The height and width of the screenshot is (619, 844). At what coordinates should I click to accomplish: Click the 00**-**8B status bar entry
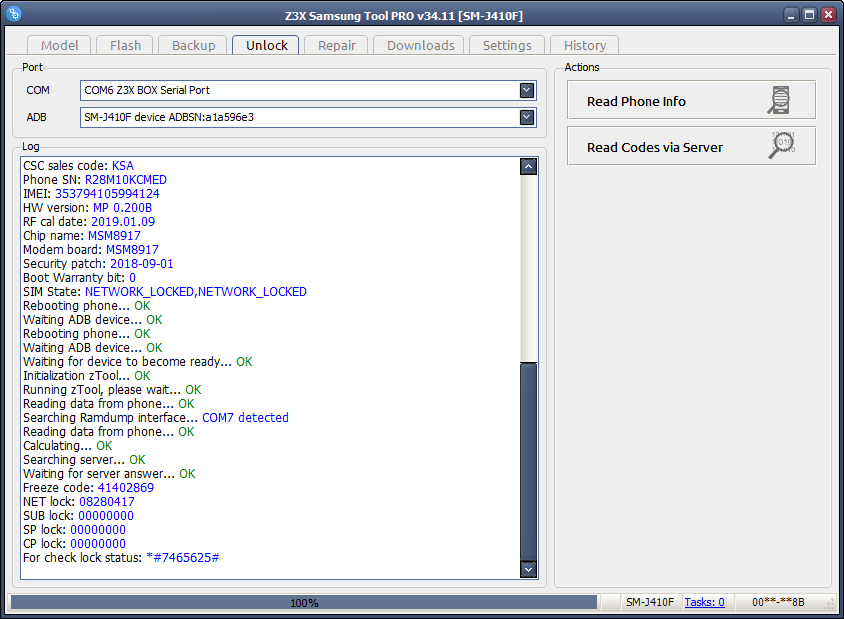coord(778,602)
